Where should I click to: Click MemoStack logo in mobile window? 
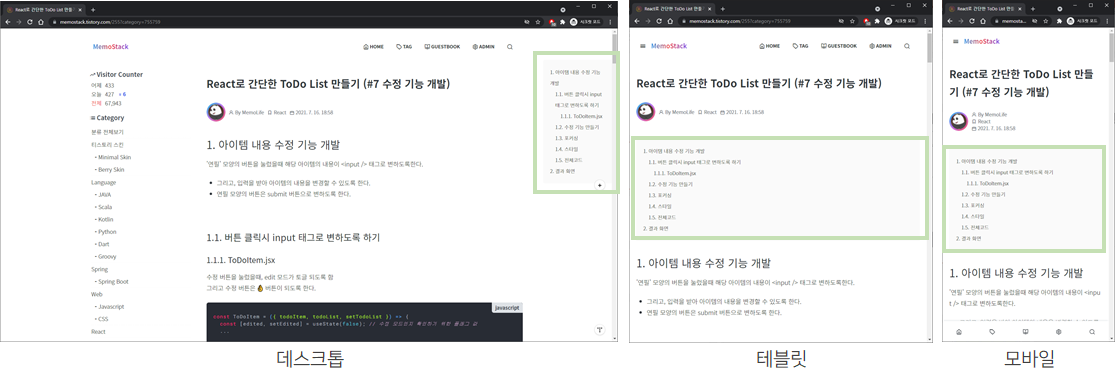(981, 42)
